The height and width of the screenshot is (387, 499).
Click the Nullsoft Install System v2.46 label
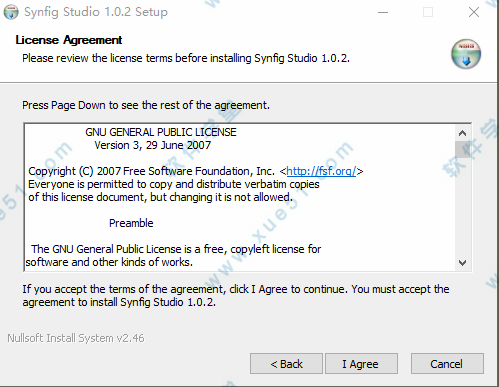tap(76, 338)
